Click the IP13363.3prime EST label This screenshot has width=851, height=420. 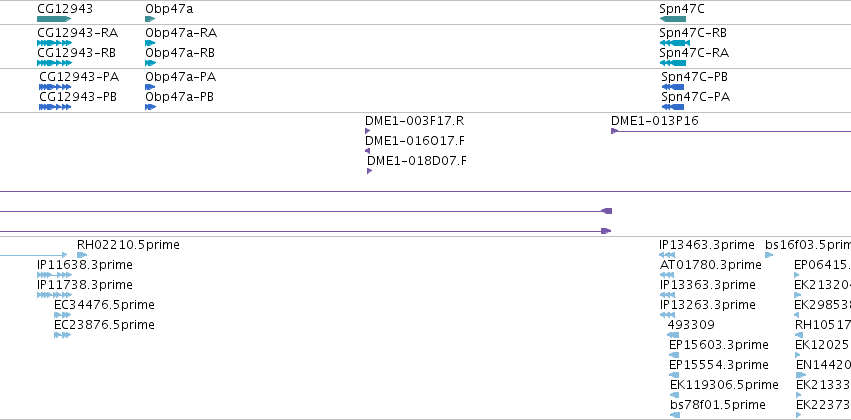tap(708, 285)
